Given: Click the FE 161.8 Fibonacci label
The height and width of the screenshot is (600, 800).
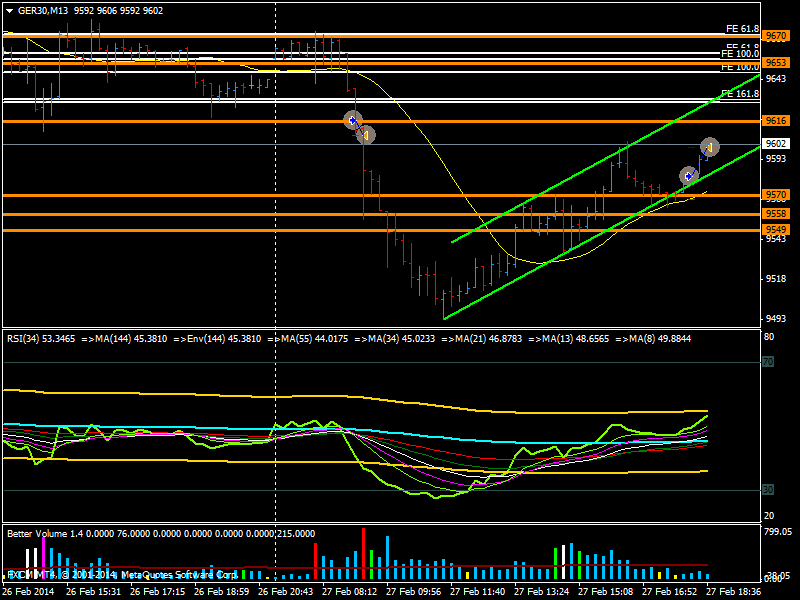Looking at the screenshot, I should (740, 94).
